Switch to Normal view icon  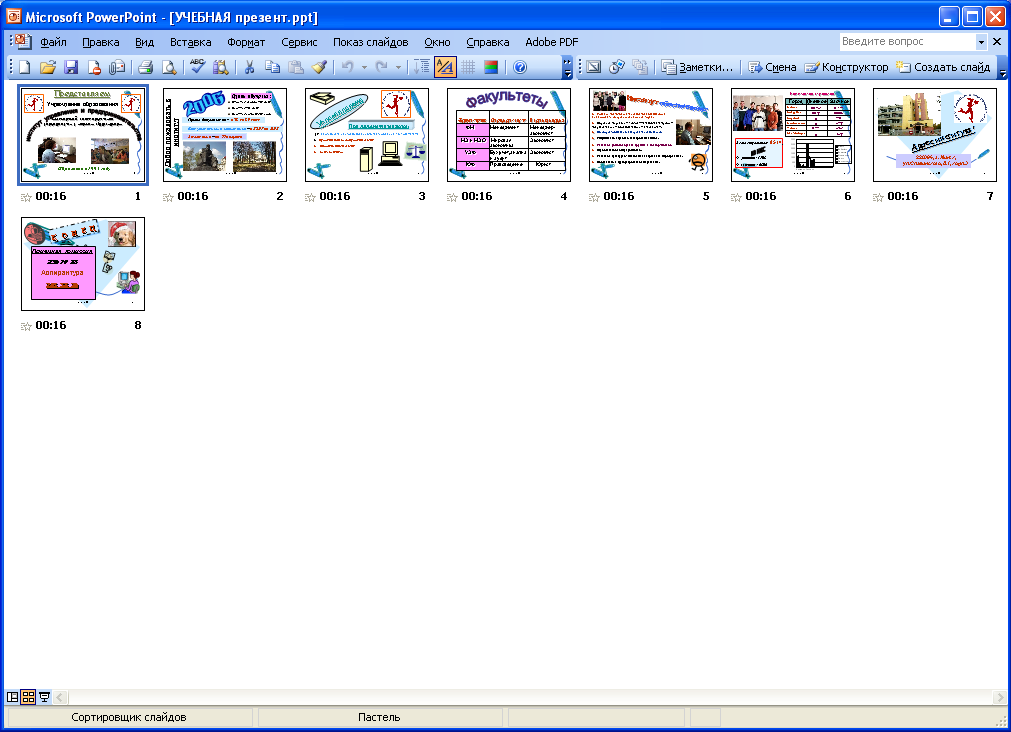[12, 697]
